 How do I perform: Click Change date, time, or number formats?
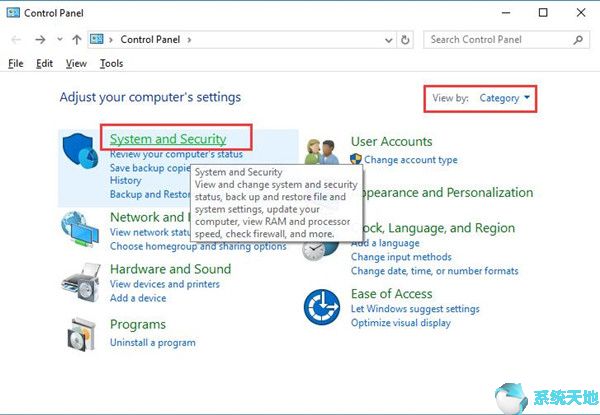click(434, 271)
